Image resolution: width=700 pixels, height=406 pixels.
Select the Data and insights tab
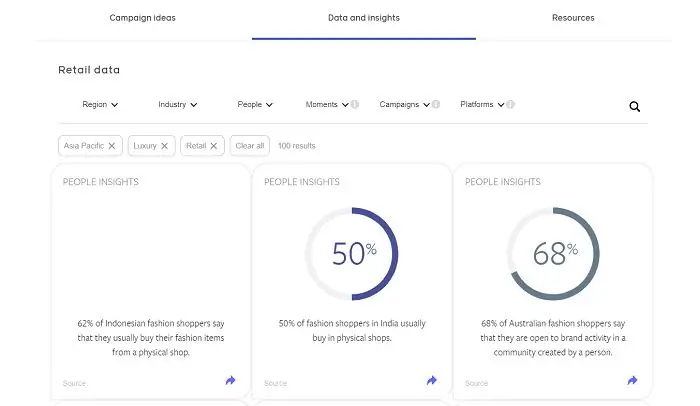[364, 18]
